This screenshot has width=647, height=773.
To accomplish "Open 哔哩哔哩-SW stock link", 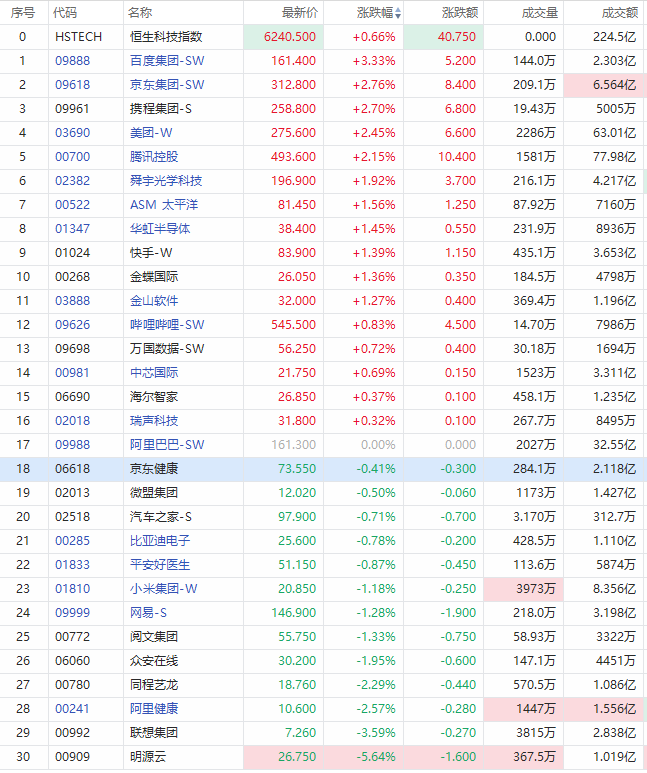I will coord(167,325).
